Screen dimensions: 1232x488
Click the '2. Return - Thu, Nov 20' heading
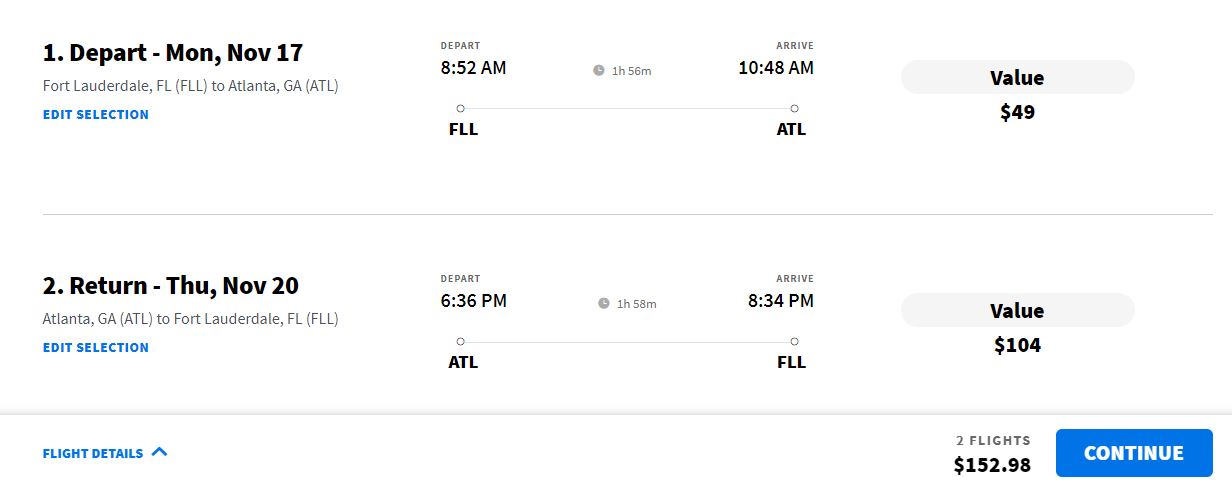[171, 285]
